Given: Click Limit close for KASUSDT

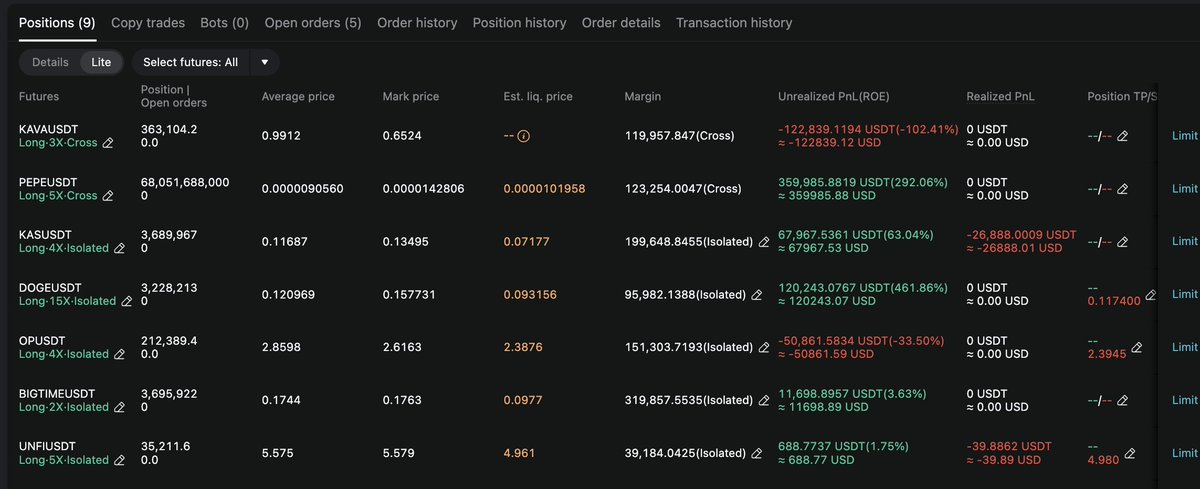Looking at the screenshot, I should (1185, 241).
